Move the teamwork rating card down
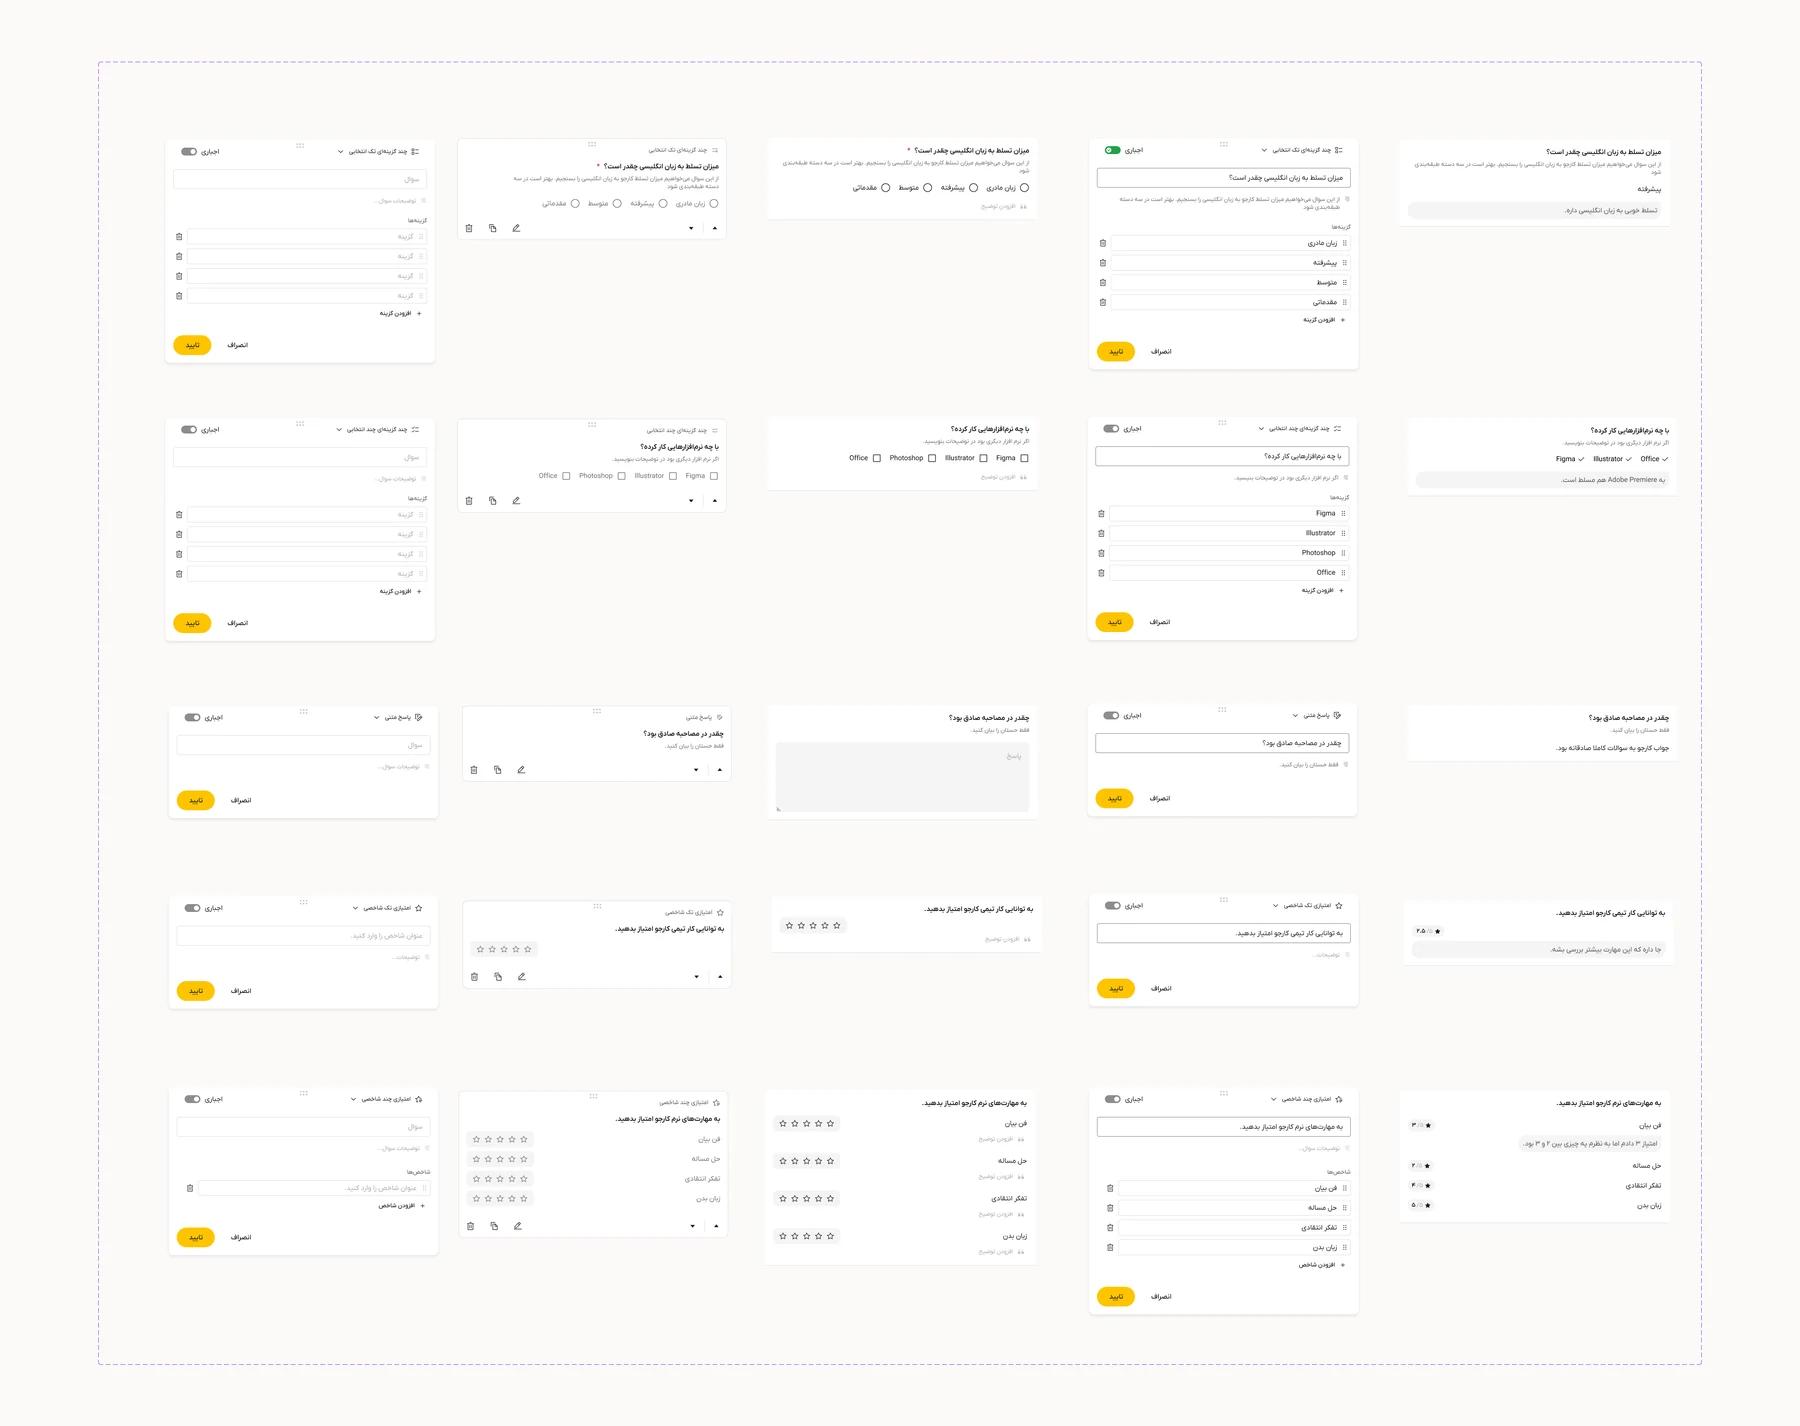This screenshot has width=1800, height=1426. [697, 976]
